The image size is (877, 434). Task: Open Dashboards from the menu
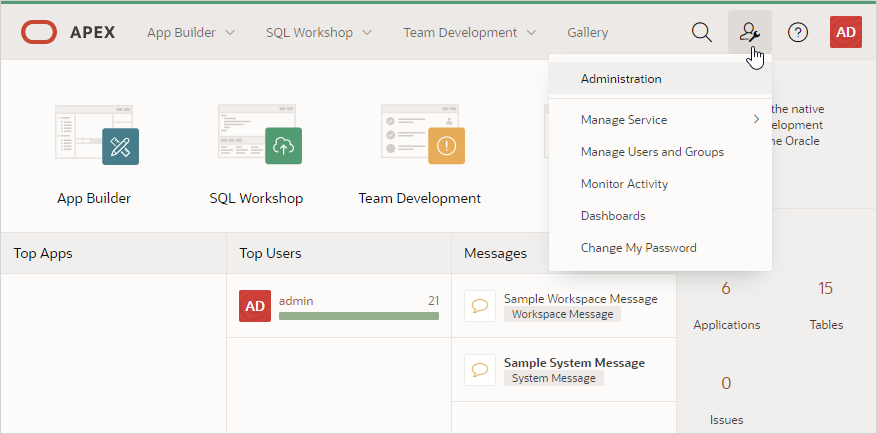[660, 215]
